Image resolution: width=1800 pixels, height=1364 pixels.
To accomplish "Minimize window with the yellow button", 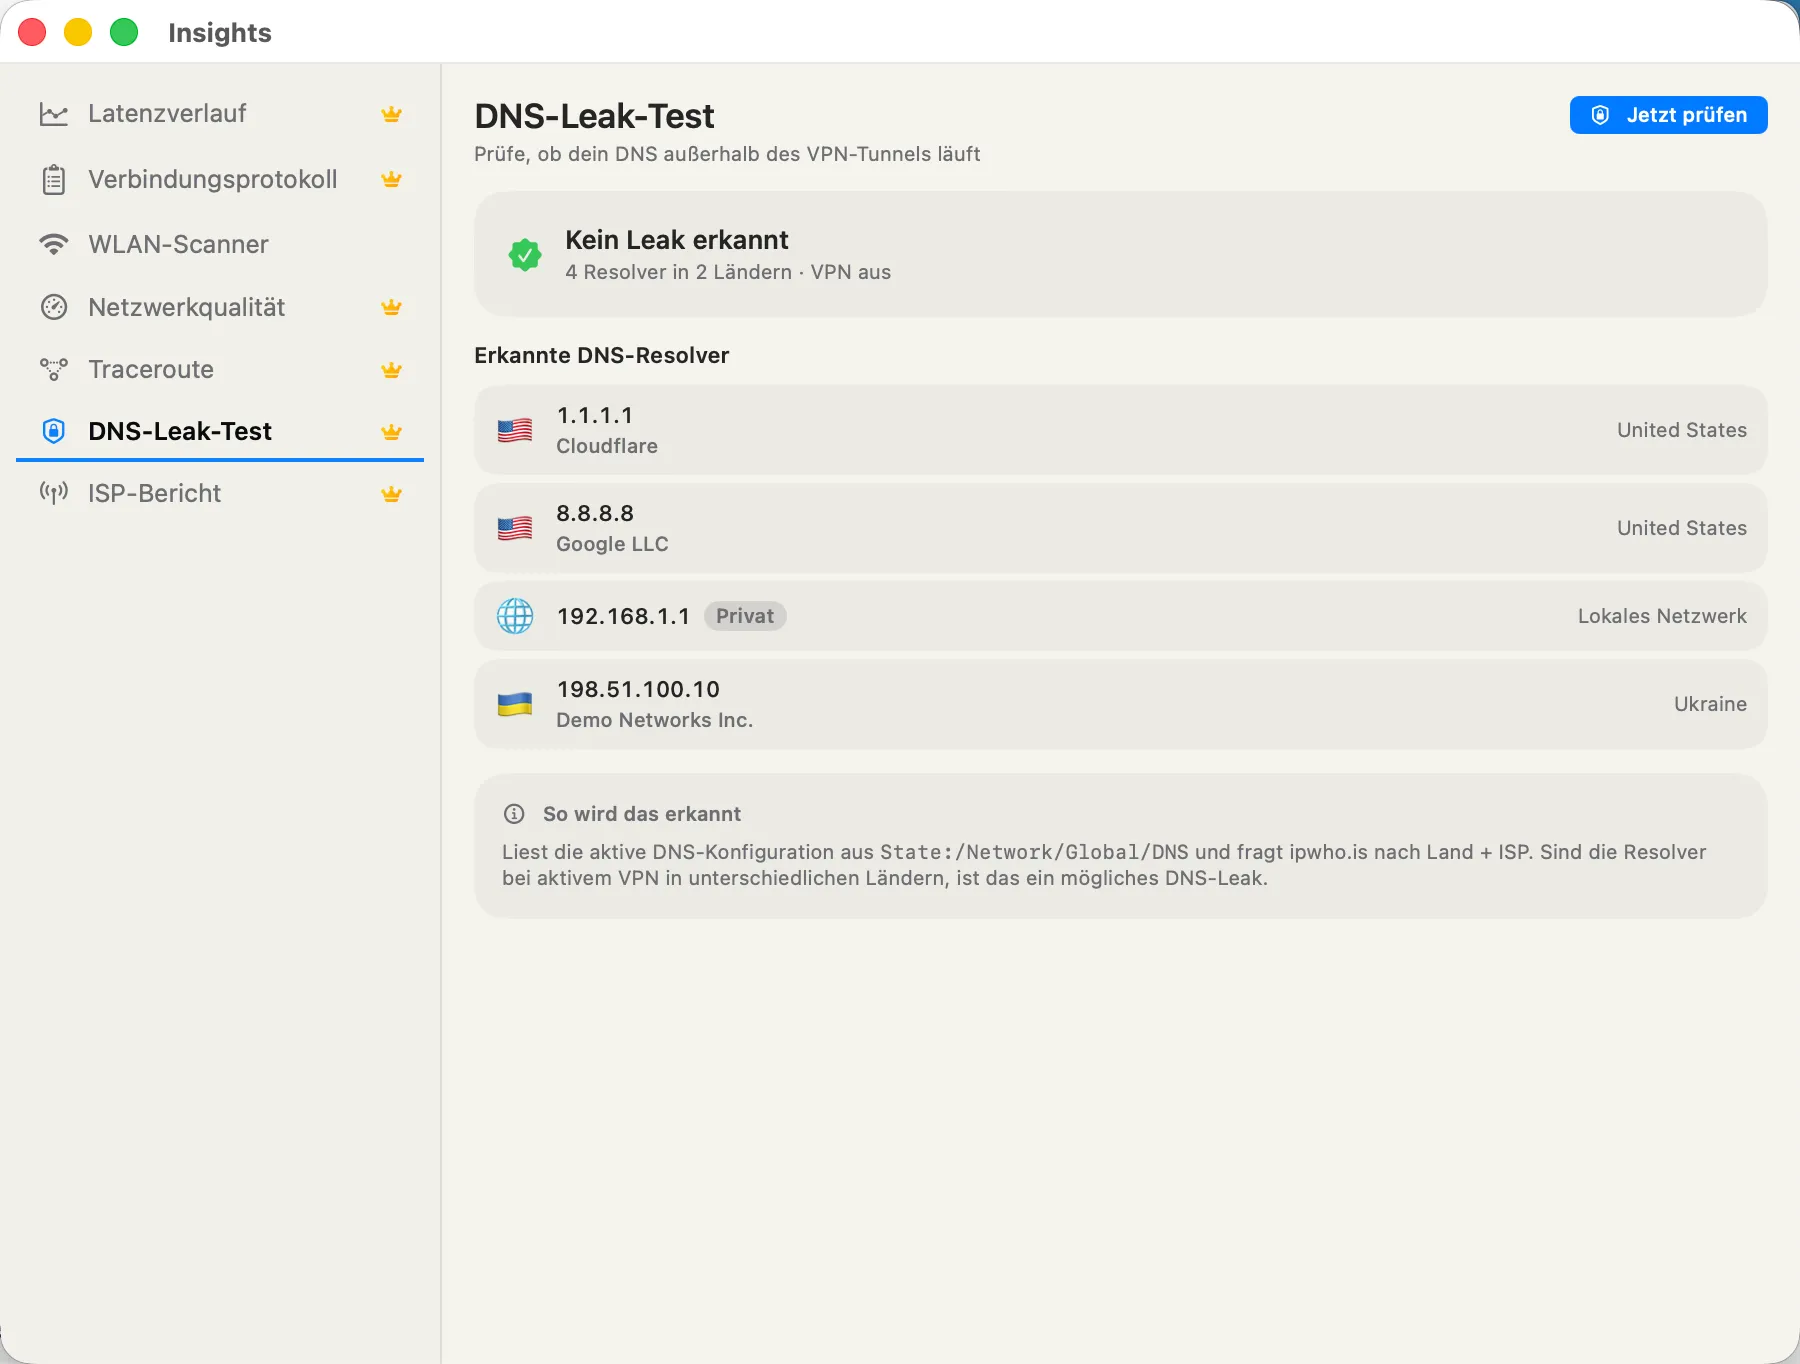I will click(x=78, y=32).
